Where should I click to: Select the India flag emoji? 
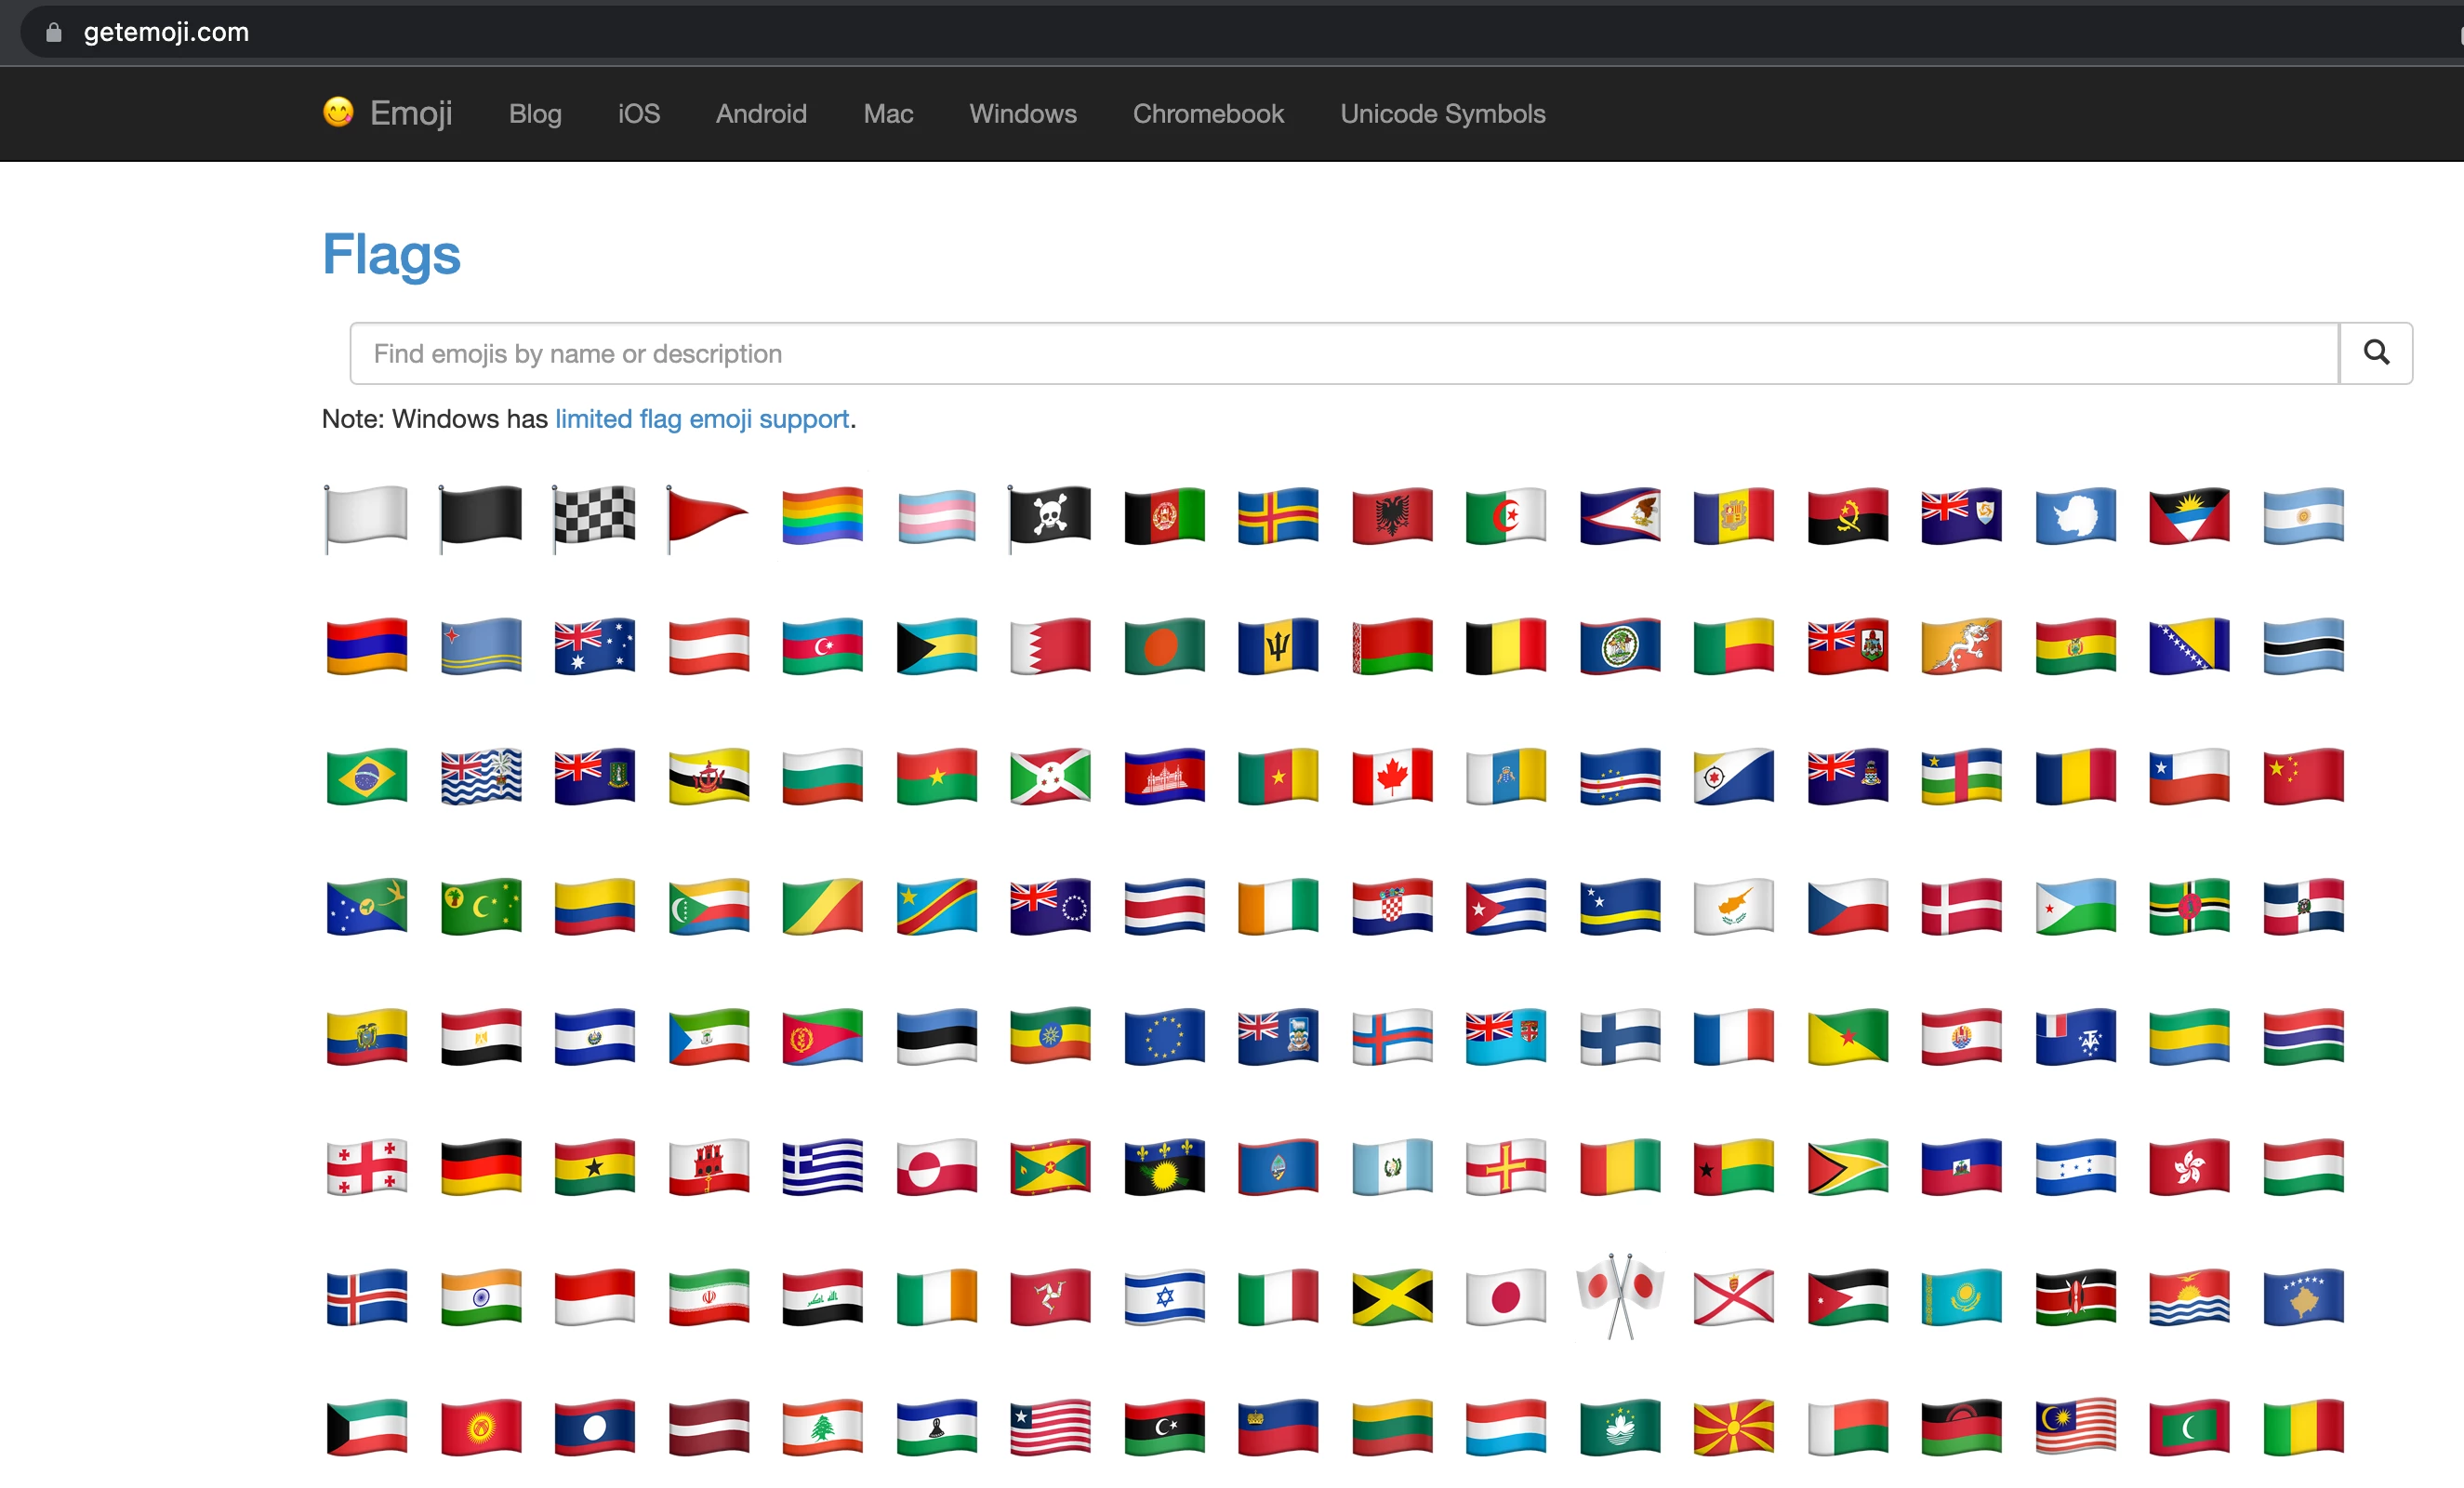click(x=480, y=1296)
